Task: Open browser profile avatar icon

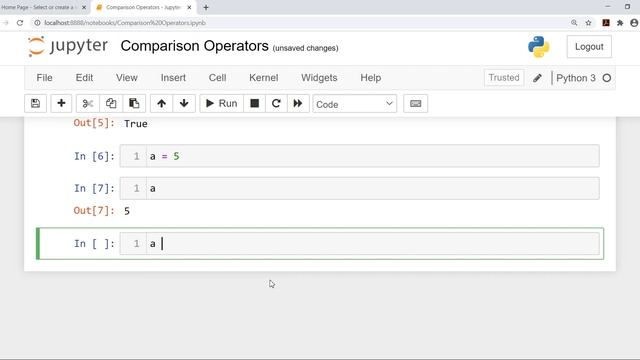Action: (634, 23)
